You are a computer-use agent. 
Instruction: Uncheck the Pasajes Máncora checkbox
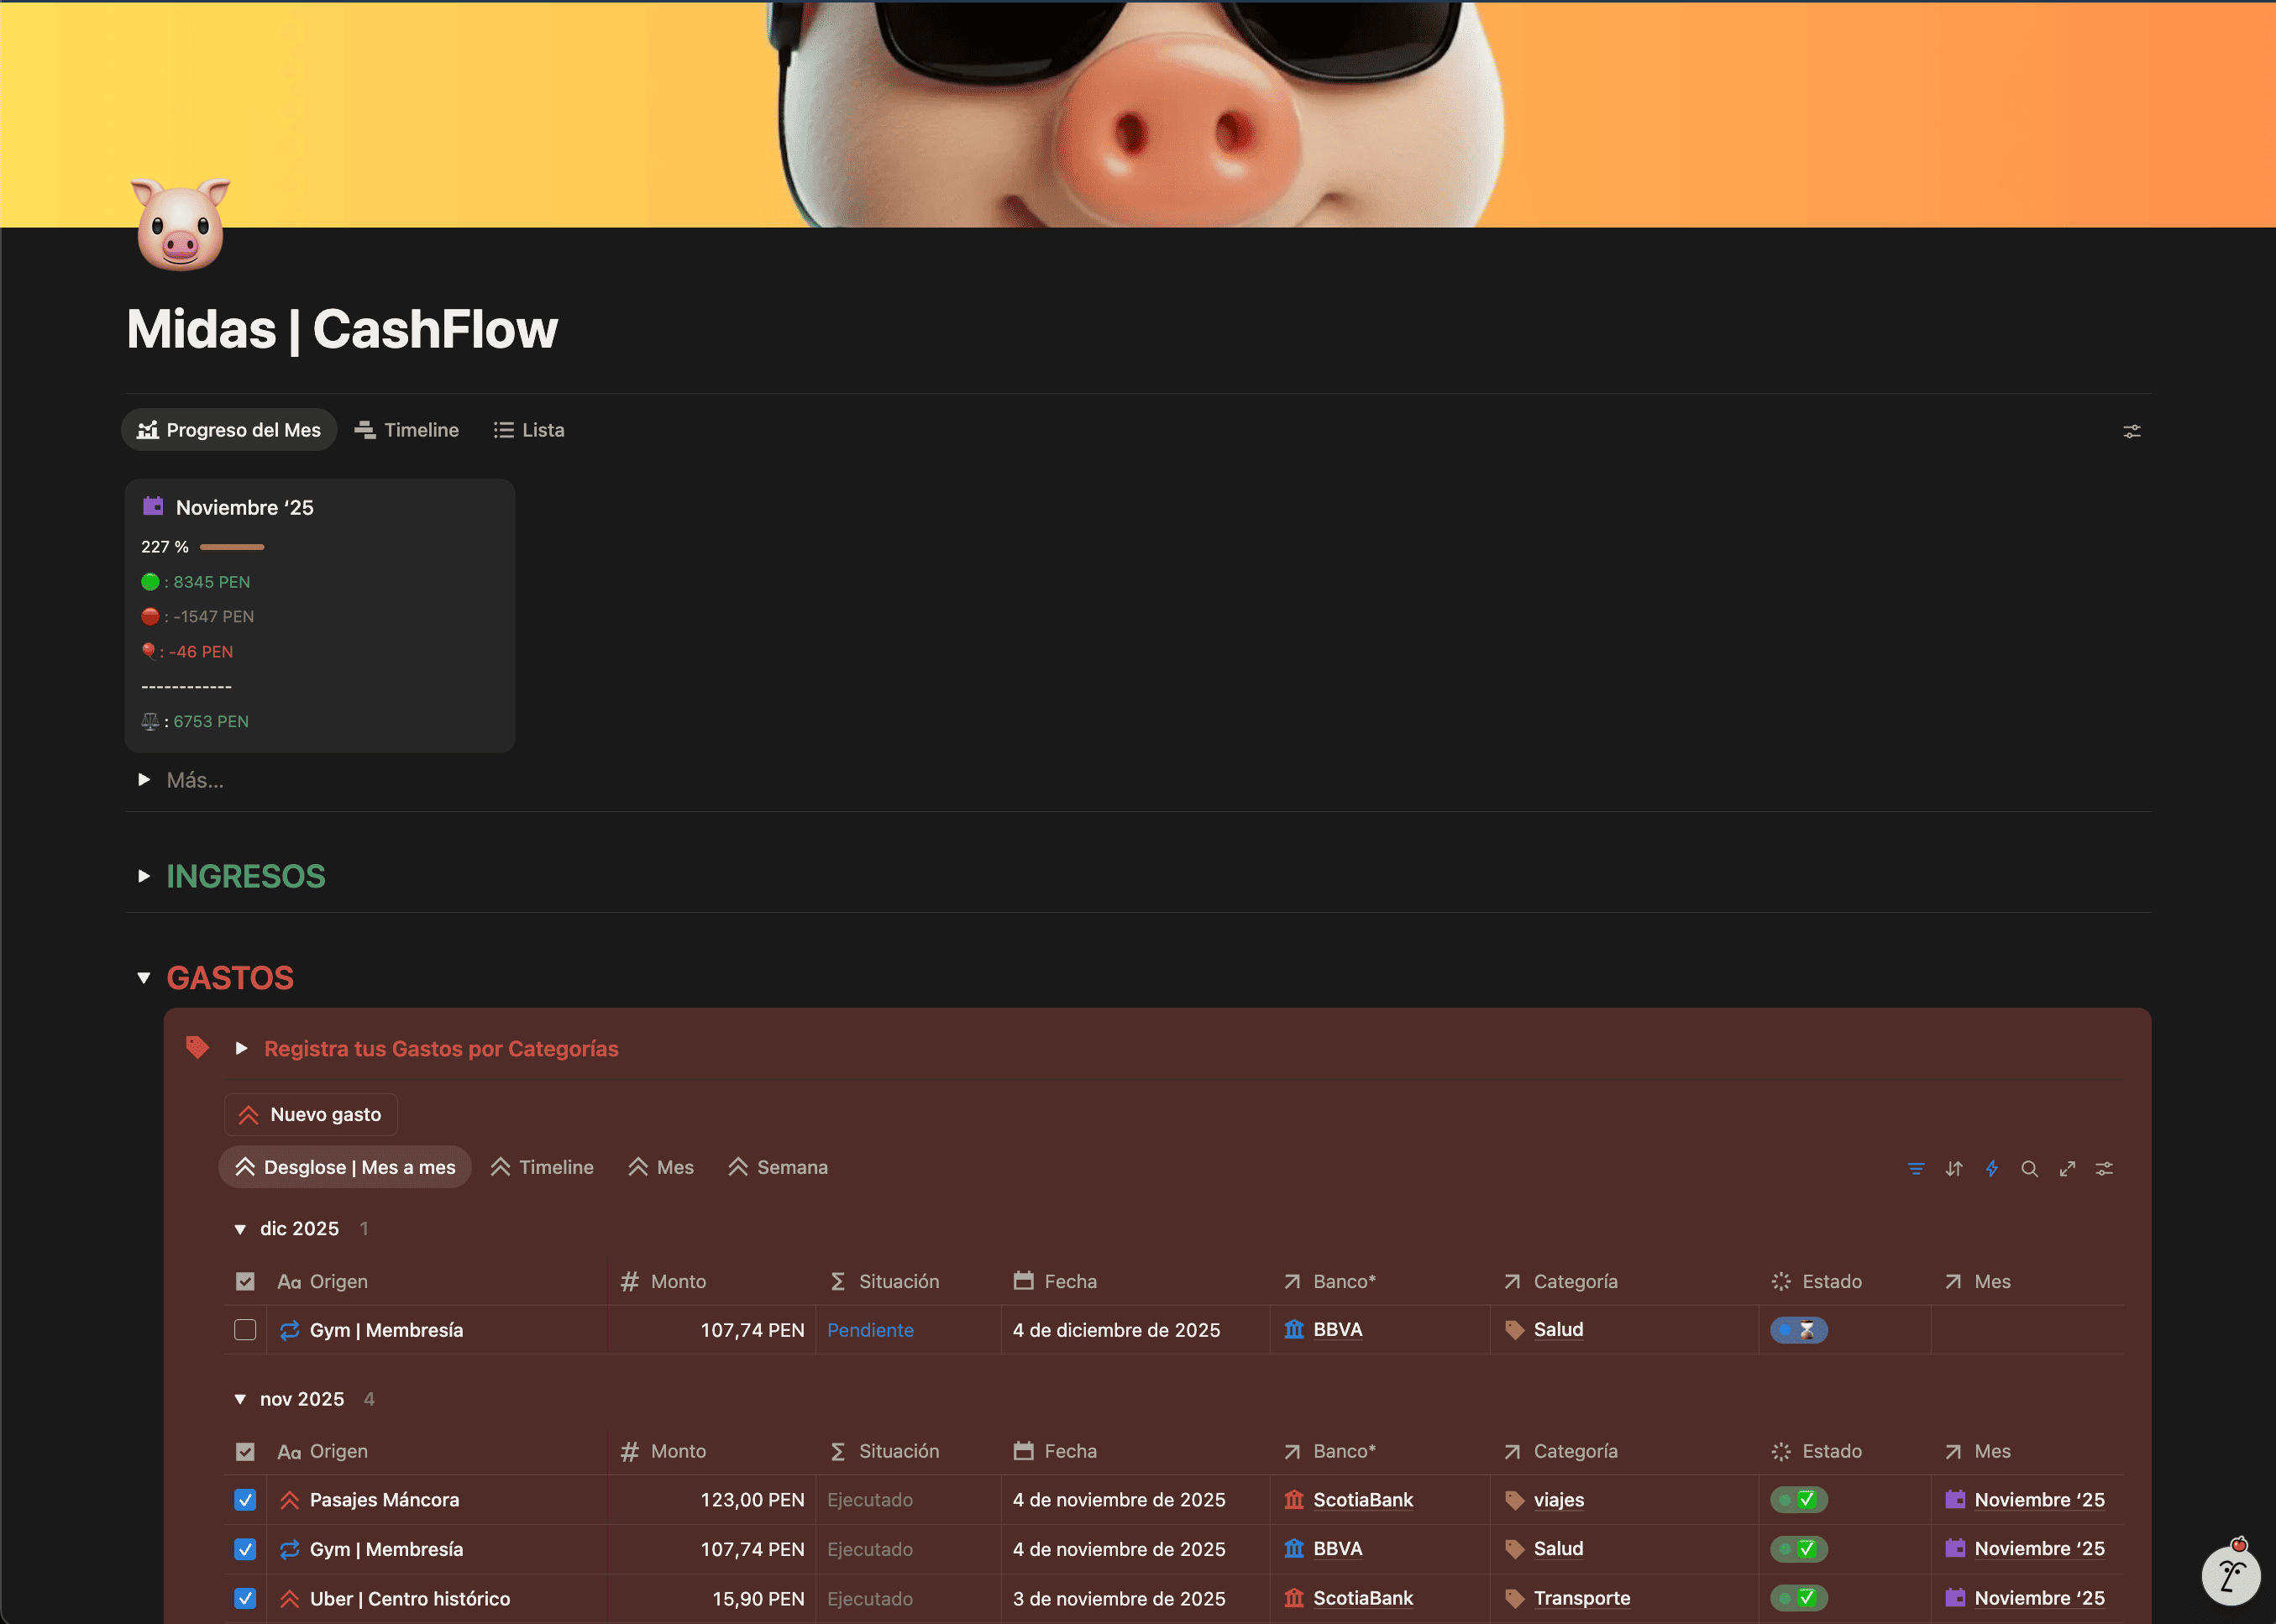click(245, 1500)
